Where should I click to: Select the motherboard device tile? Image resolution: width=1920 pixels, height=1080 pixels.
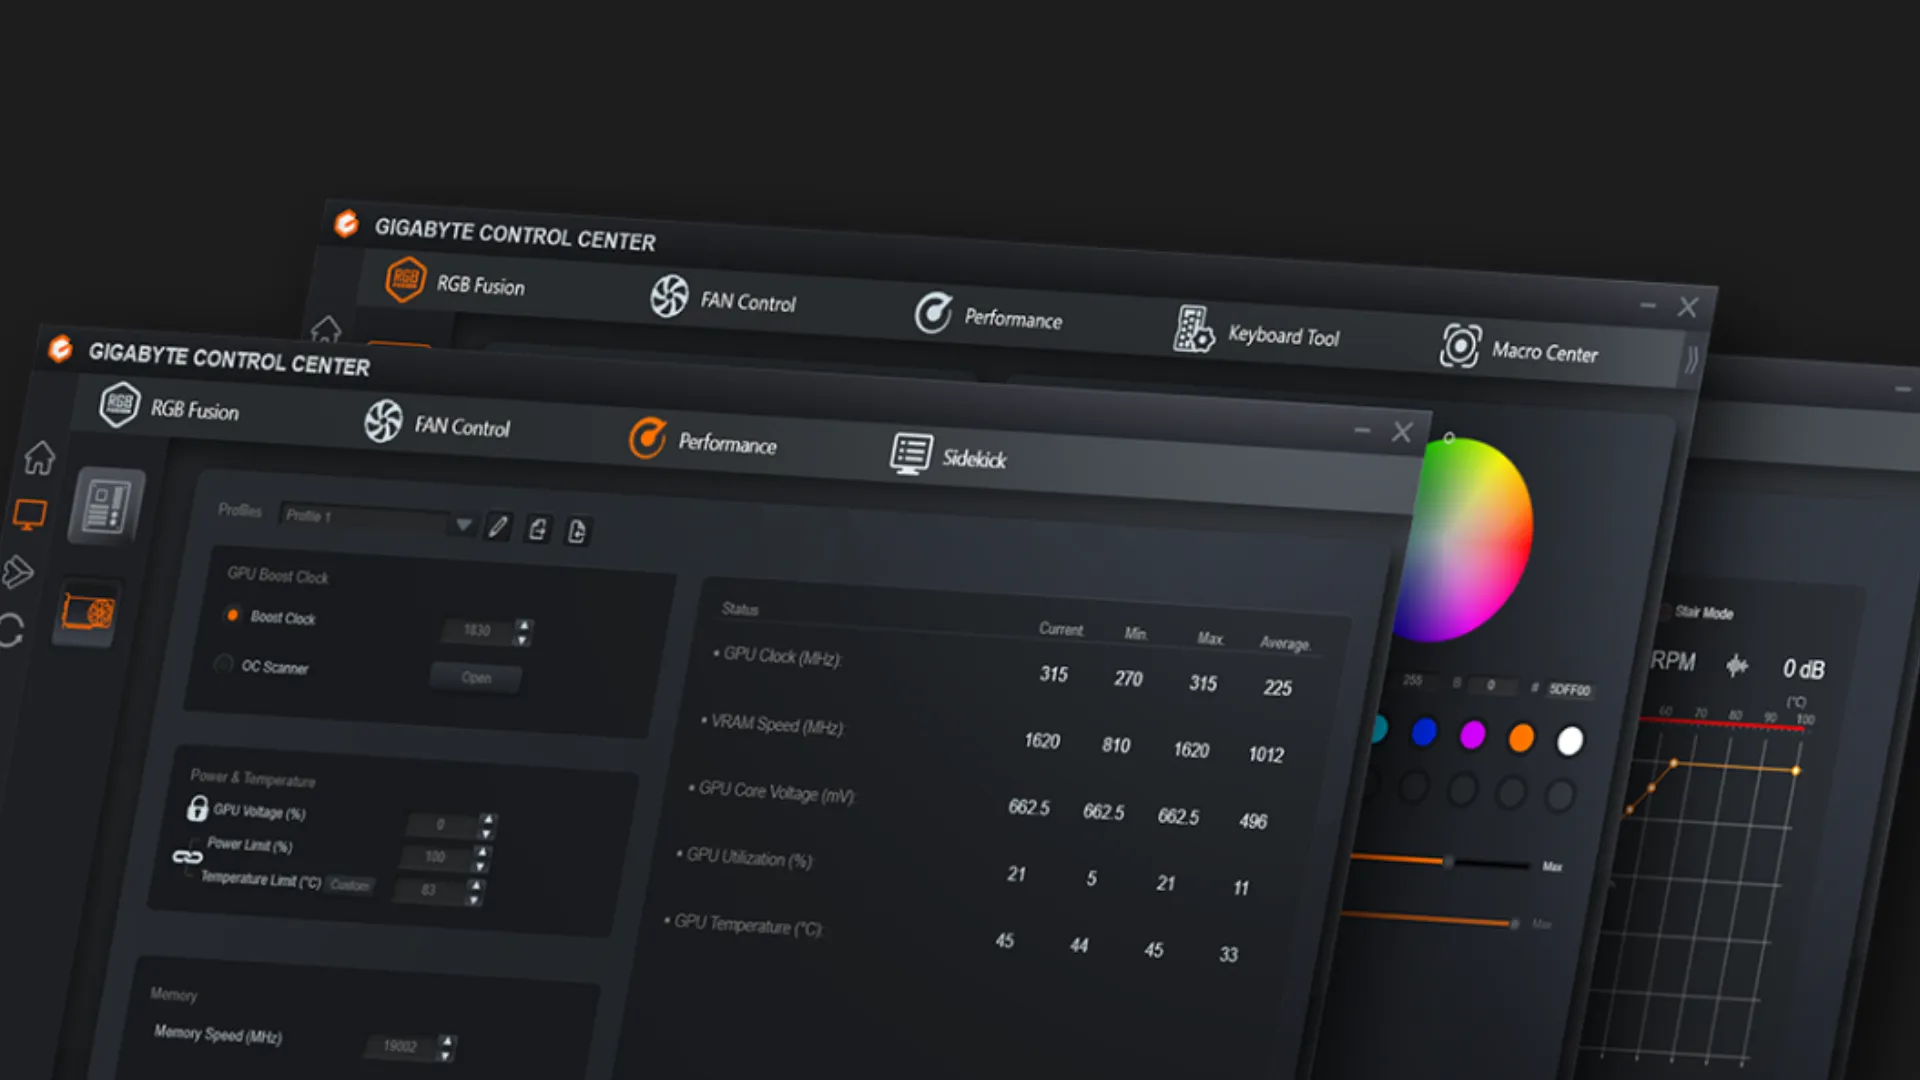[106, 506]
